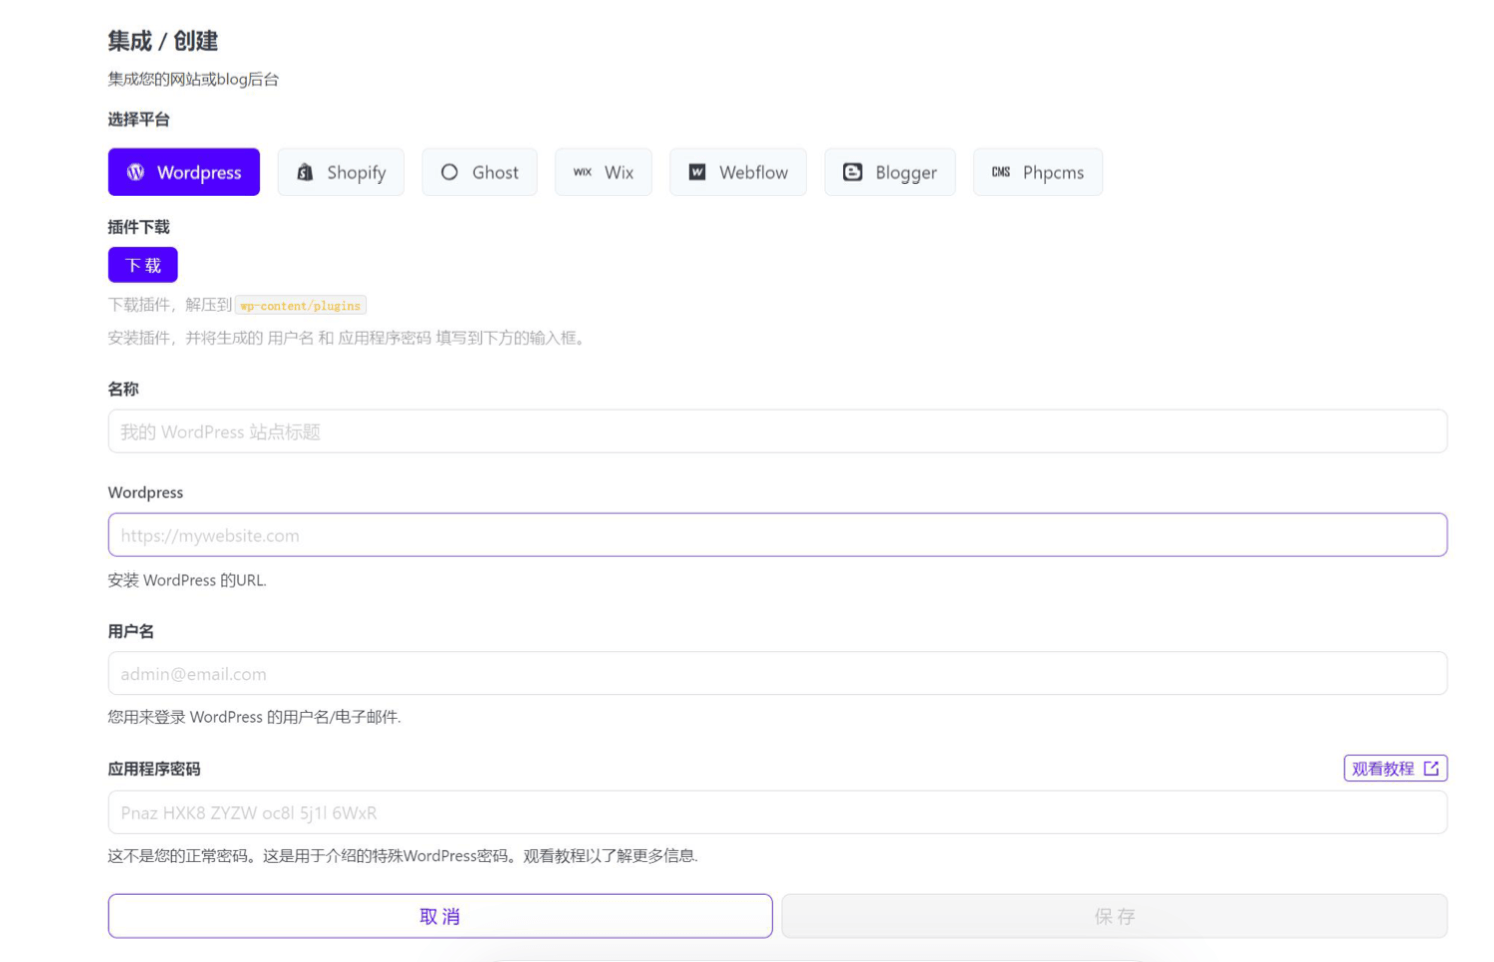Click the wp-content/plugins code path

300,305
